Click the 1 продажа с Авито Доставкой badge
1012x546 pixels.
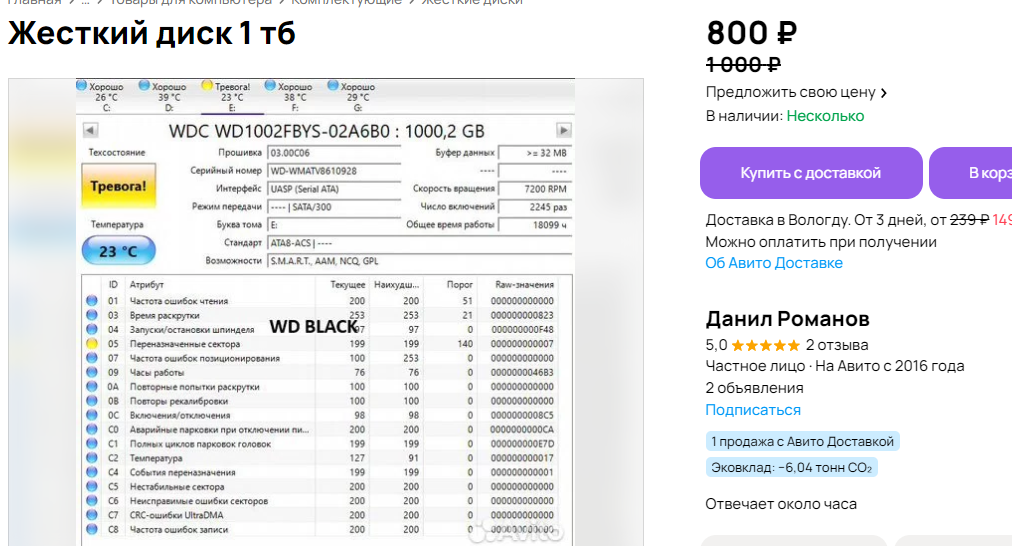tap(802, 441)
